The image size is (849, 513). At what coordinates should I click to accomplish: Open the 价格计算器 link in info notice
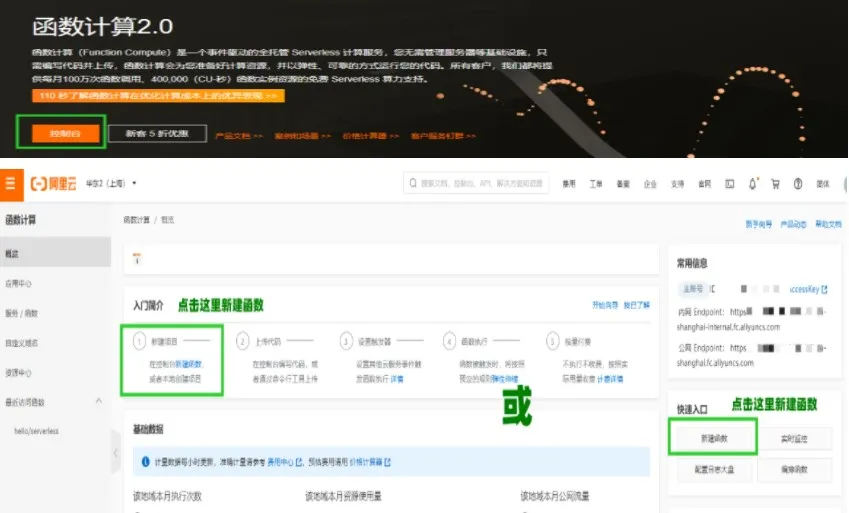(x=370, y=462)
